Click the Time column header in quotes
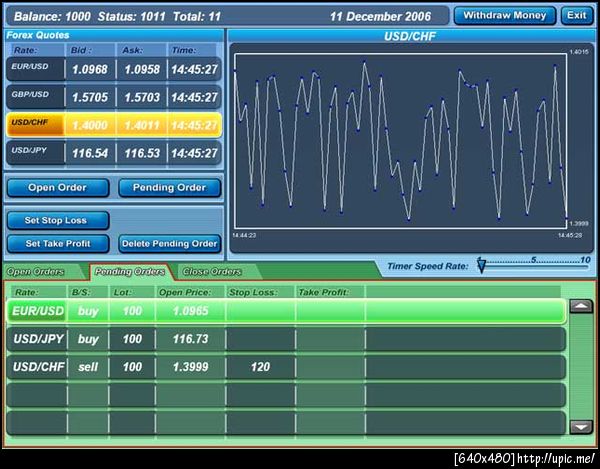 click(184, 50)
